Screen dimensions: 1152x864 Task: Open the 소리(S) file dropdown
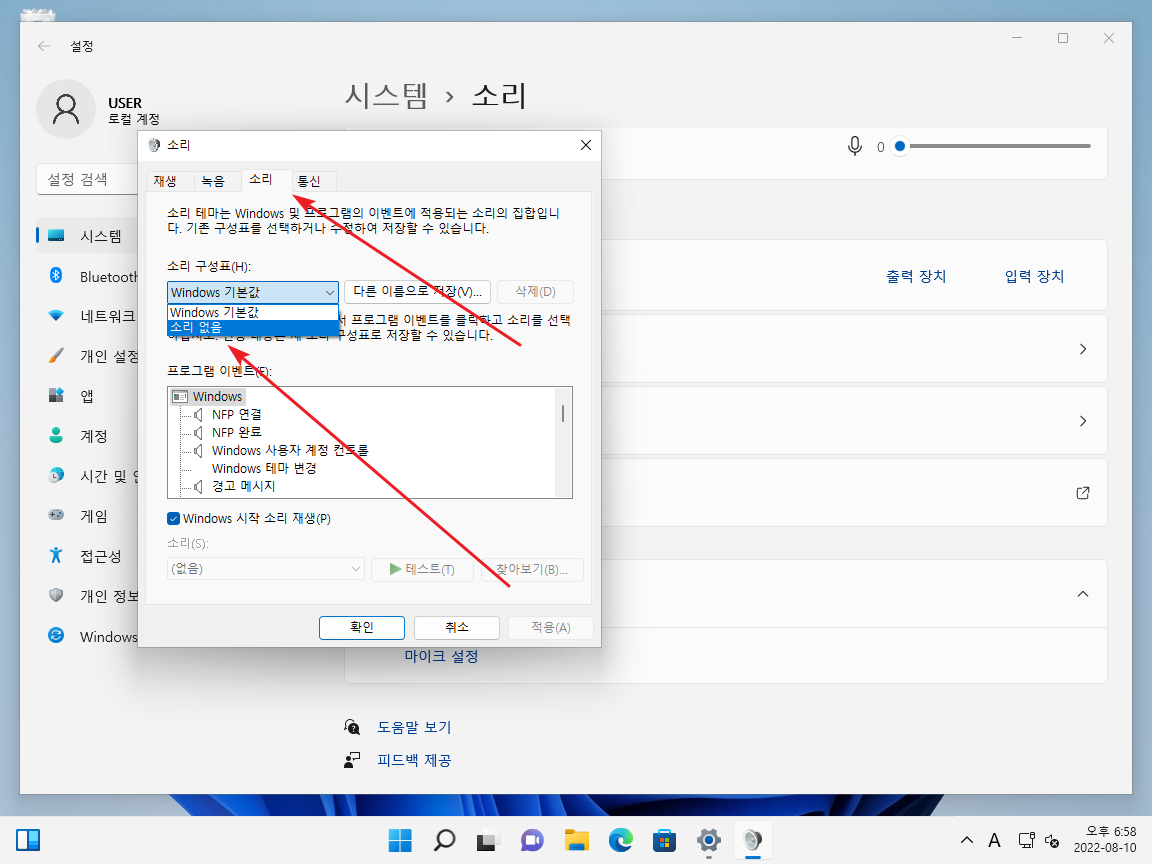point(265,569)
